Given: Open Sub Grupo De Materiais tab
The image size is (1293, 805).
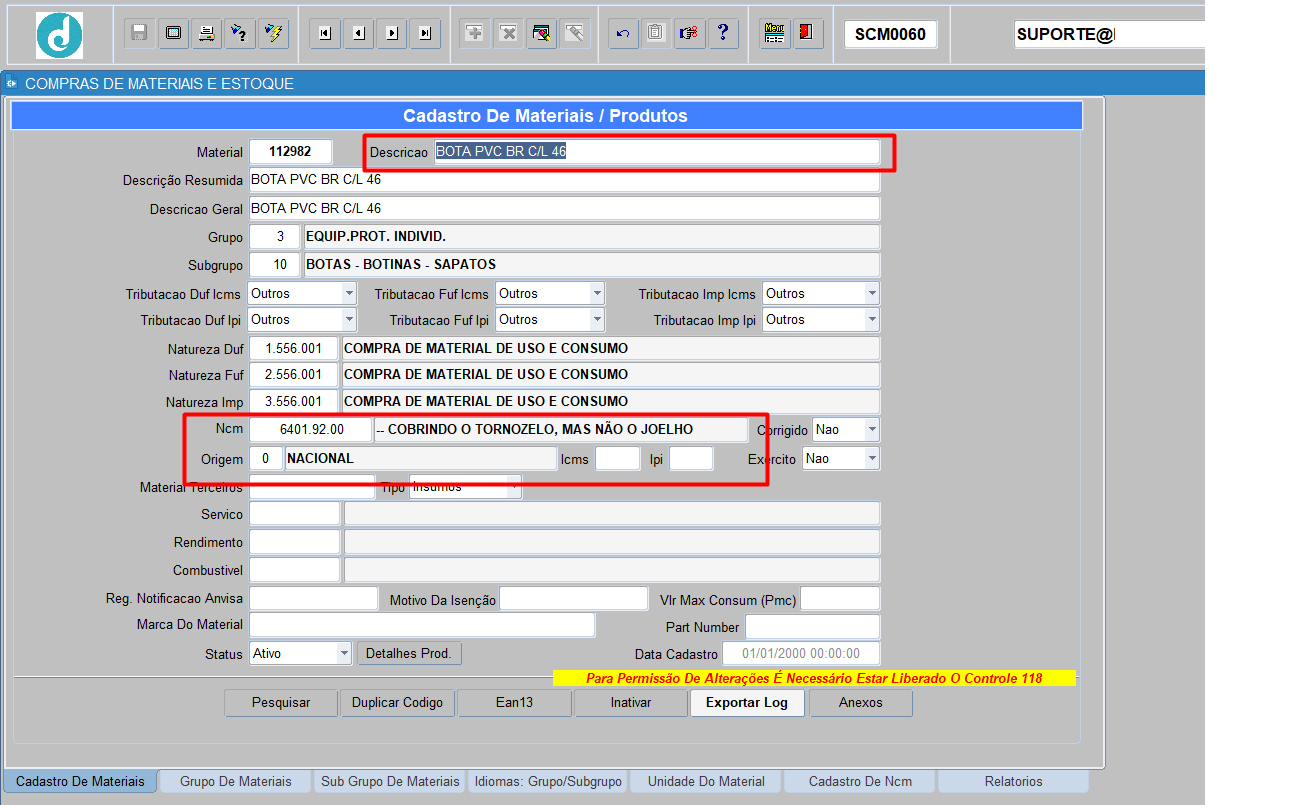Looking at the screenshot, I should click(390, 781).
